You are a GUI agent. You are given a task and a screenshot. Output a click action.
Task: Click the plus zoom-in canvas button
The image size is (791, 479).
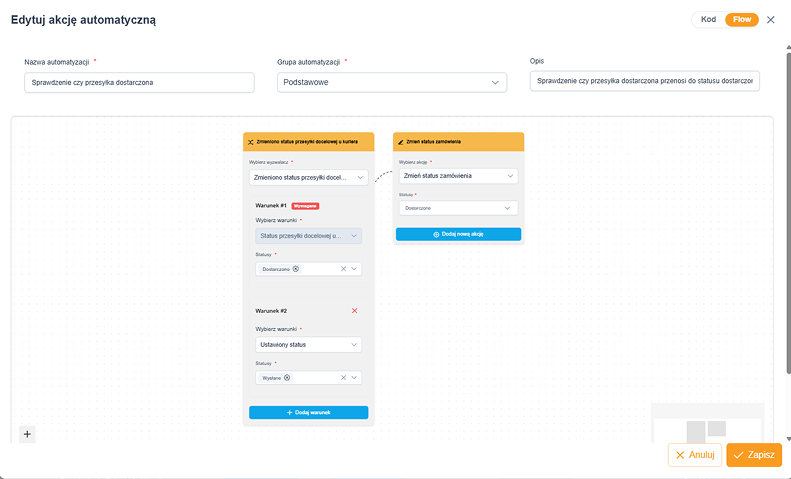(27, 434)
